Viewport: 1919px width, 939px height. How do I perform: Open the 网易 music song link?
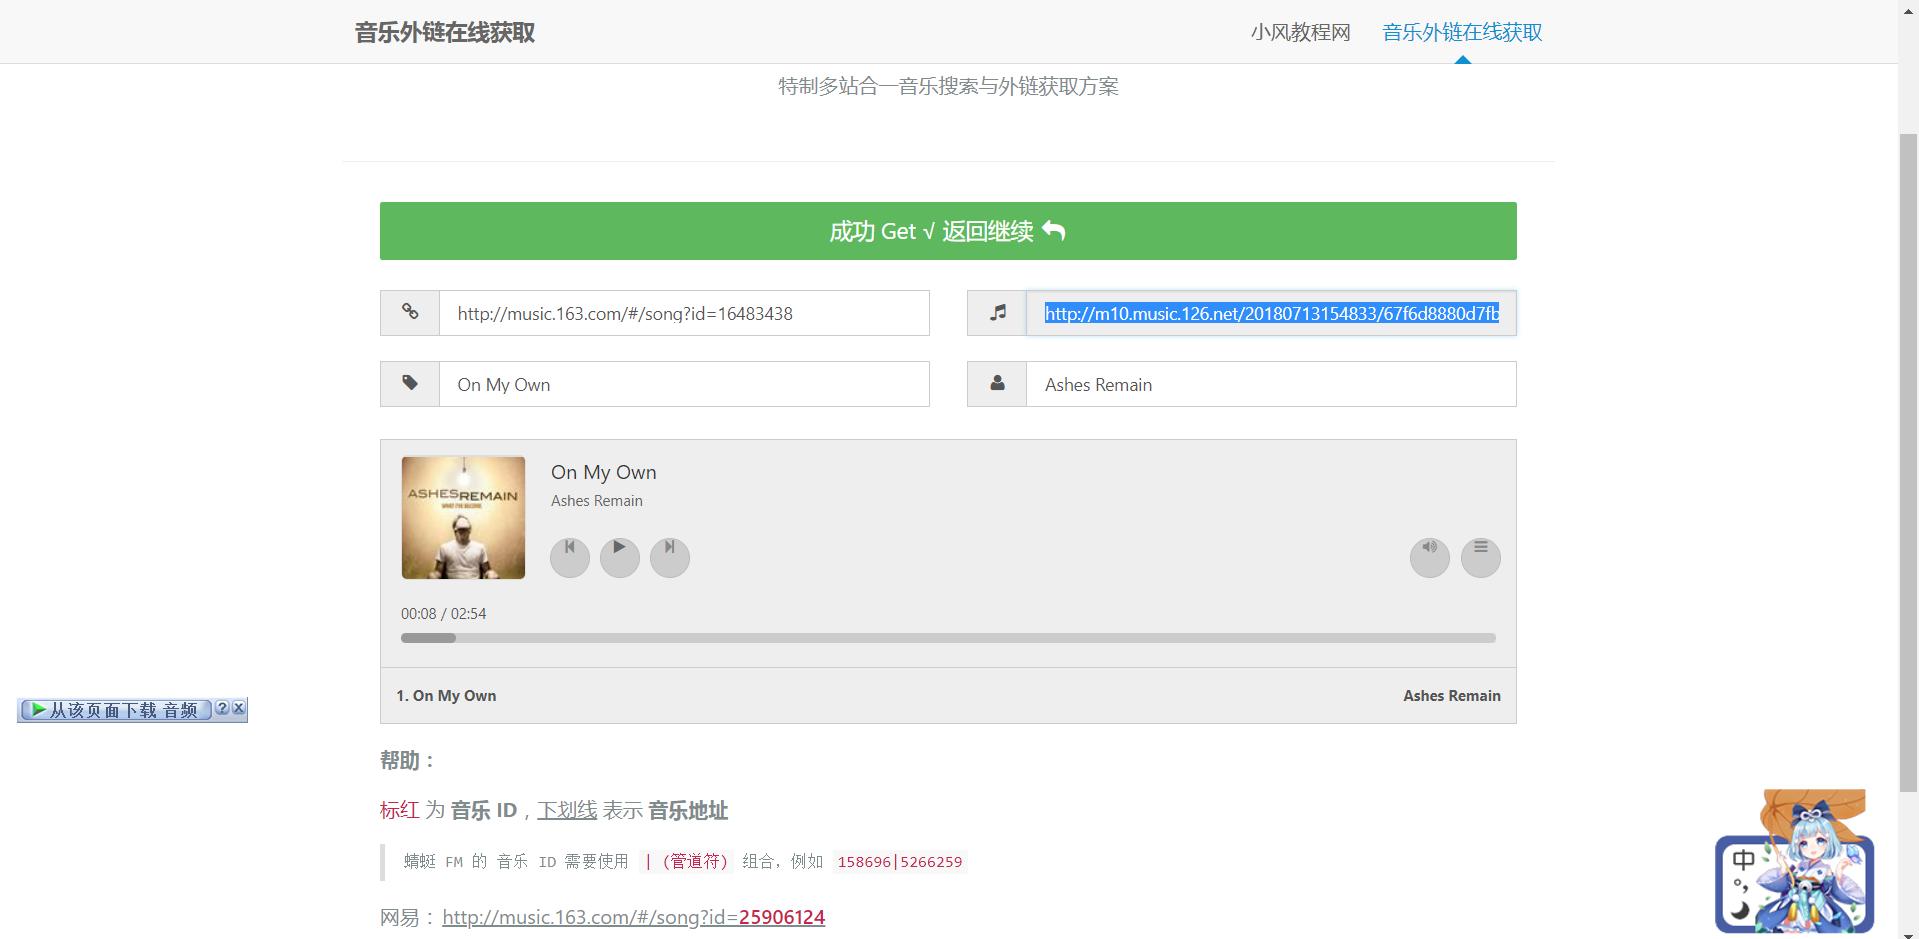(633, 917)
